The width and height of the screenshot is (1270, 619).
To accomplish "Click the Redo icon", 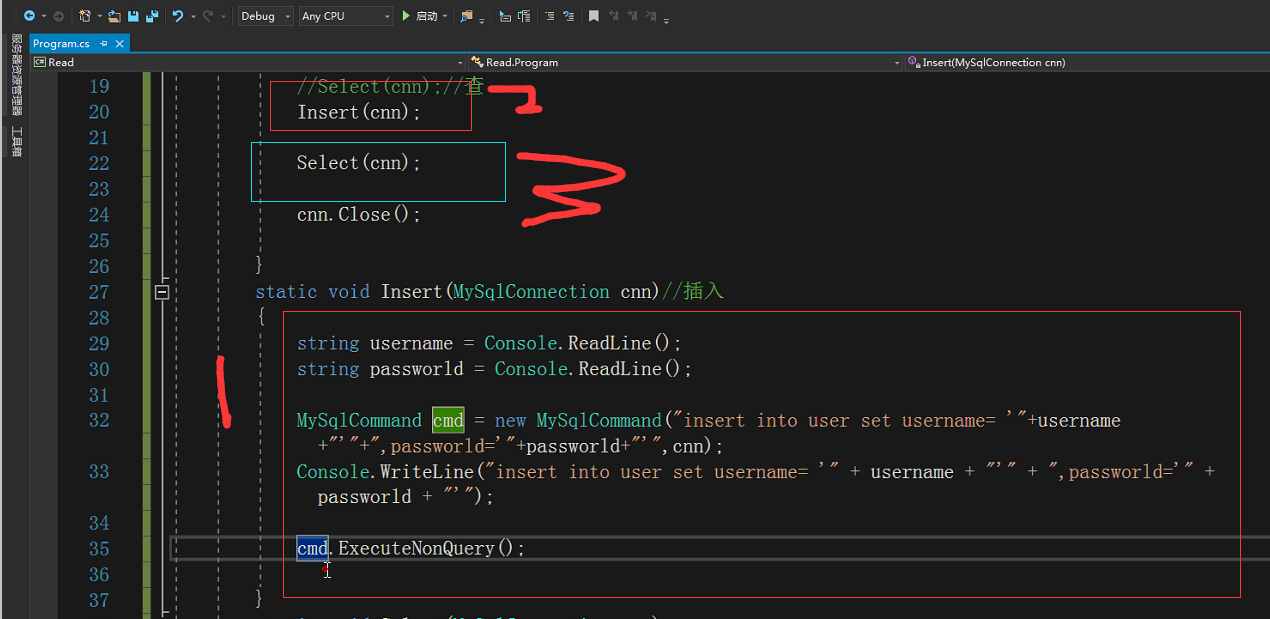I will coord(208,16).
